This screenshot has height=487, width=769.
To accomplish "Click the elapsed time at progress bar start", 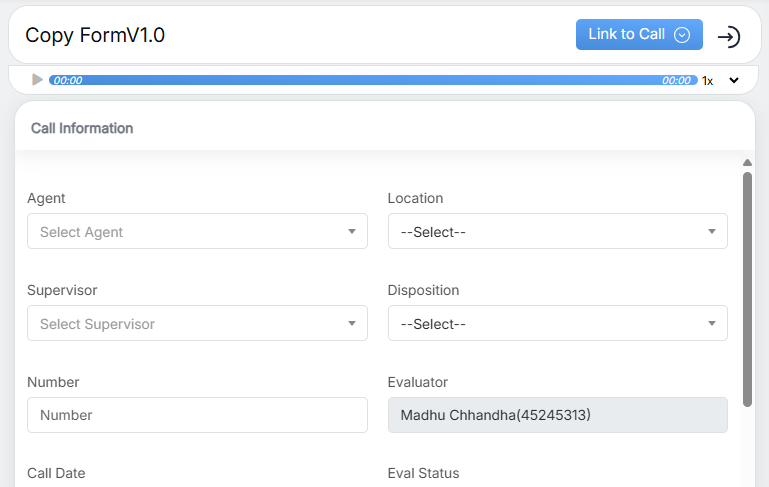I will coord(67,80).
